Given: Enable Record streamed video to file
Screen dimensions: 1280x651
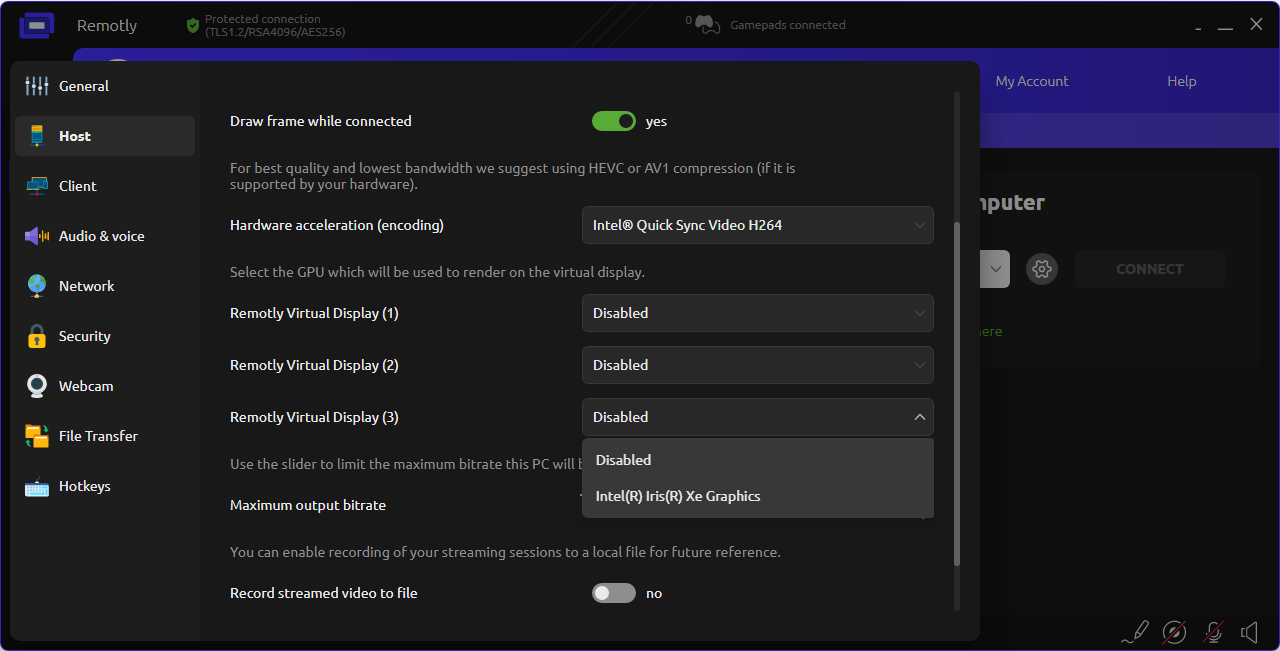Looking at the screenshot, I should point(614,593).
